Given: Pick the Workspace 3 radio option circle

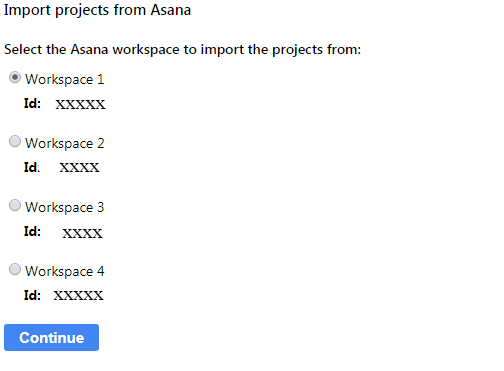Looking at the screenshot, I should [15, 205].
